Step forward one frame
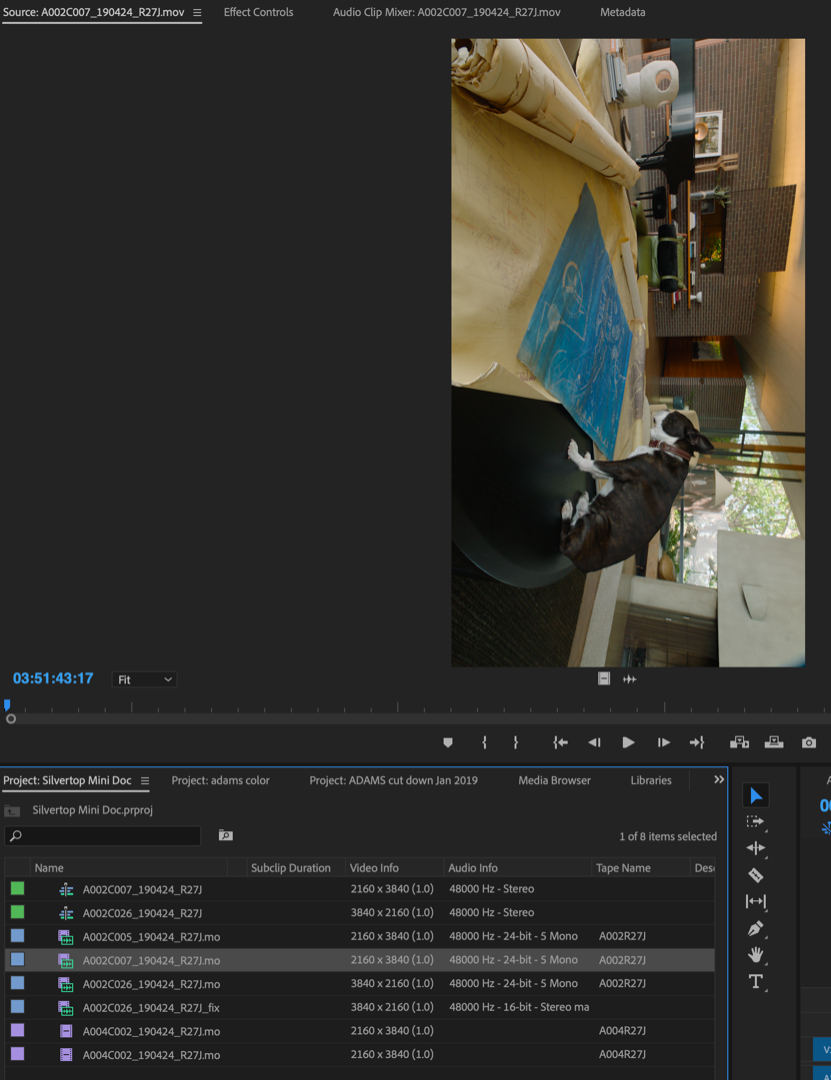831x1080 pixels. point(664,742)
